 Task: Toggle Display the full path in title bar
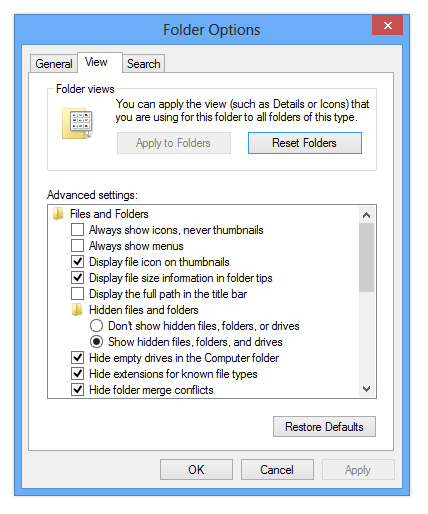(x=77, y=294)
